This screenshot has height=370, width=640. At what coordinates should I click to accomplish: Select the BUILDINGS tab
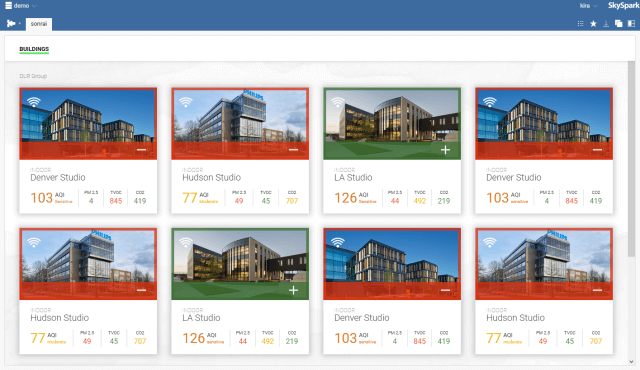point(34,49)
